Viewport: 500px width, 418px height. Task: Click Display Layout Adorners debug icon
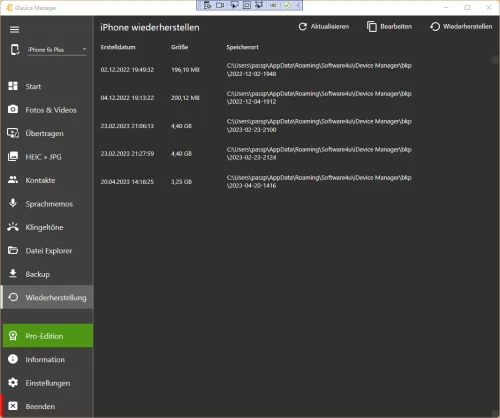(247, 5)
